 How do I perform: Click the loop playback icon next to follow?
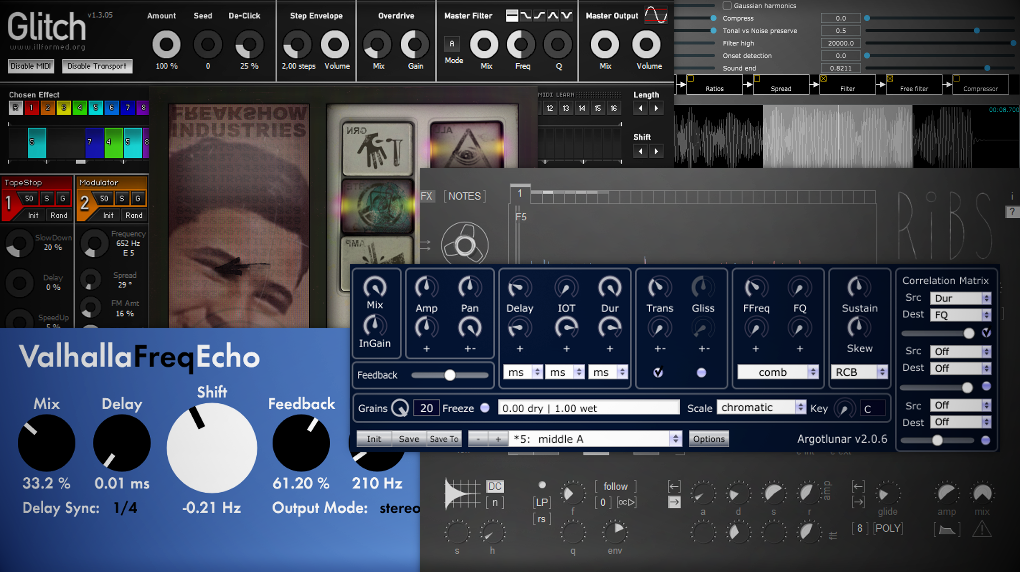click(x=626, y=502)
